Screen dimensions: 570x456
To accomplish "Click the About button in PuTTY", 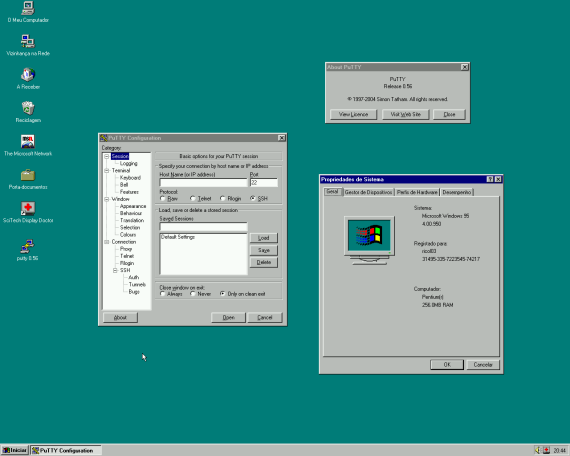I will pos(120,317).
